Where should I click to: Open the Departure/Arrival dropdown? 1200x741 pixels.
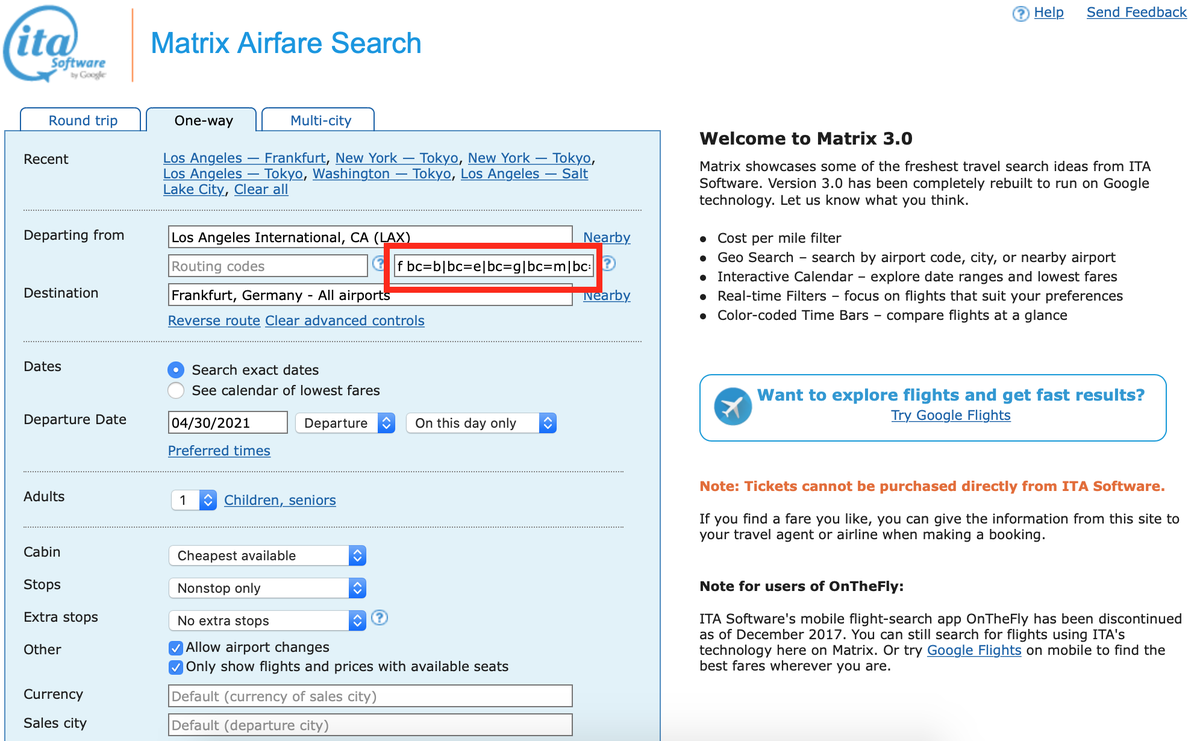346,423
